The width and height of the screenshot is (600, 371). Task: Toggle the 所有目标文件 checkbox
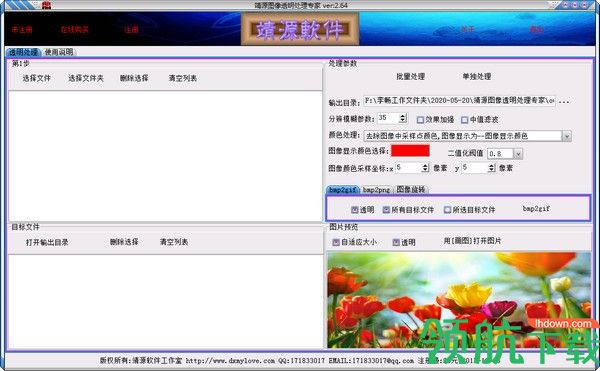(x=386, y=210)
